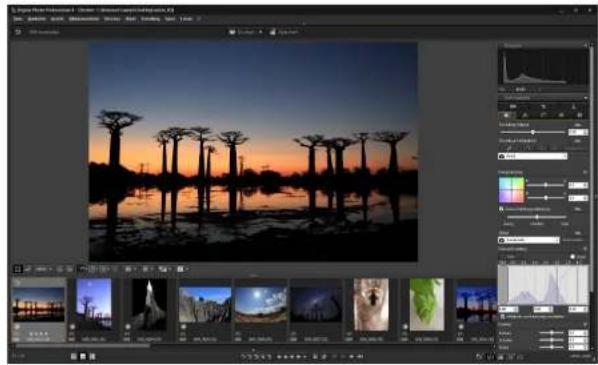This screenshot has height=365, width=598.
Task: Click third thumbnail-layout icon at bottom left
Action: [92, 357]
